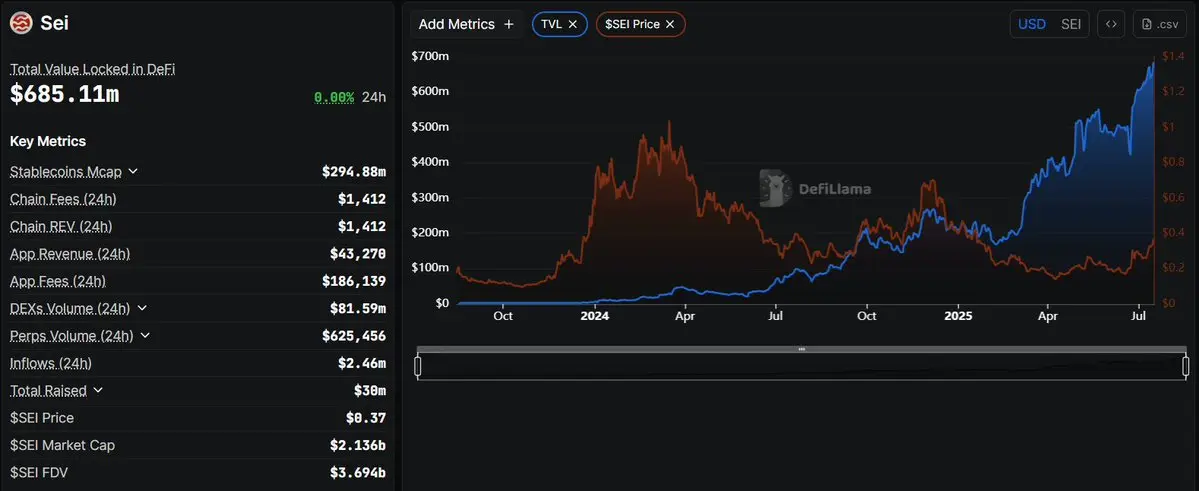Click the 0.00% 24h change value

[334, 97]
